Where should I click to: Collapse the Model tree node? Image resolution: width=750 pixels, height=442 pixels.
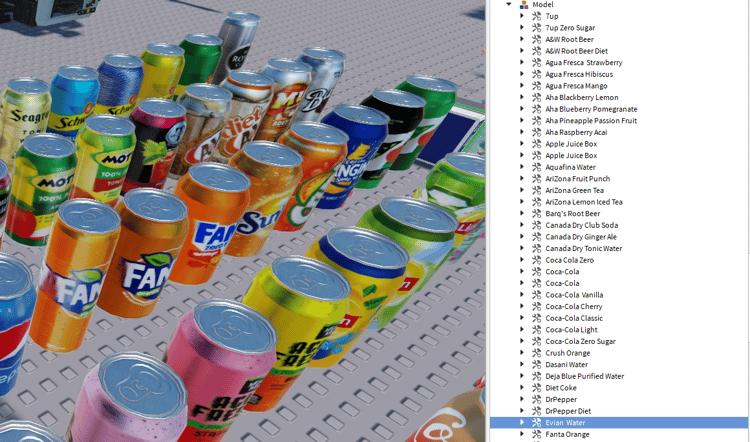click(509, 4)
